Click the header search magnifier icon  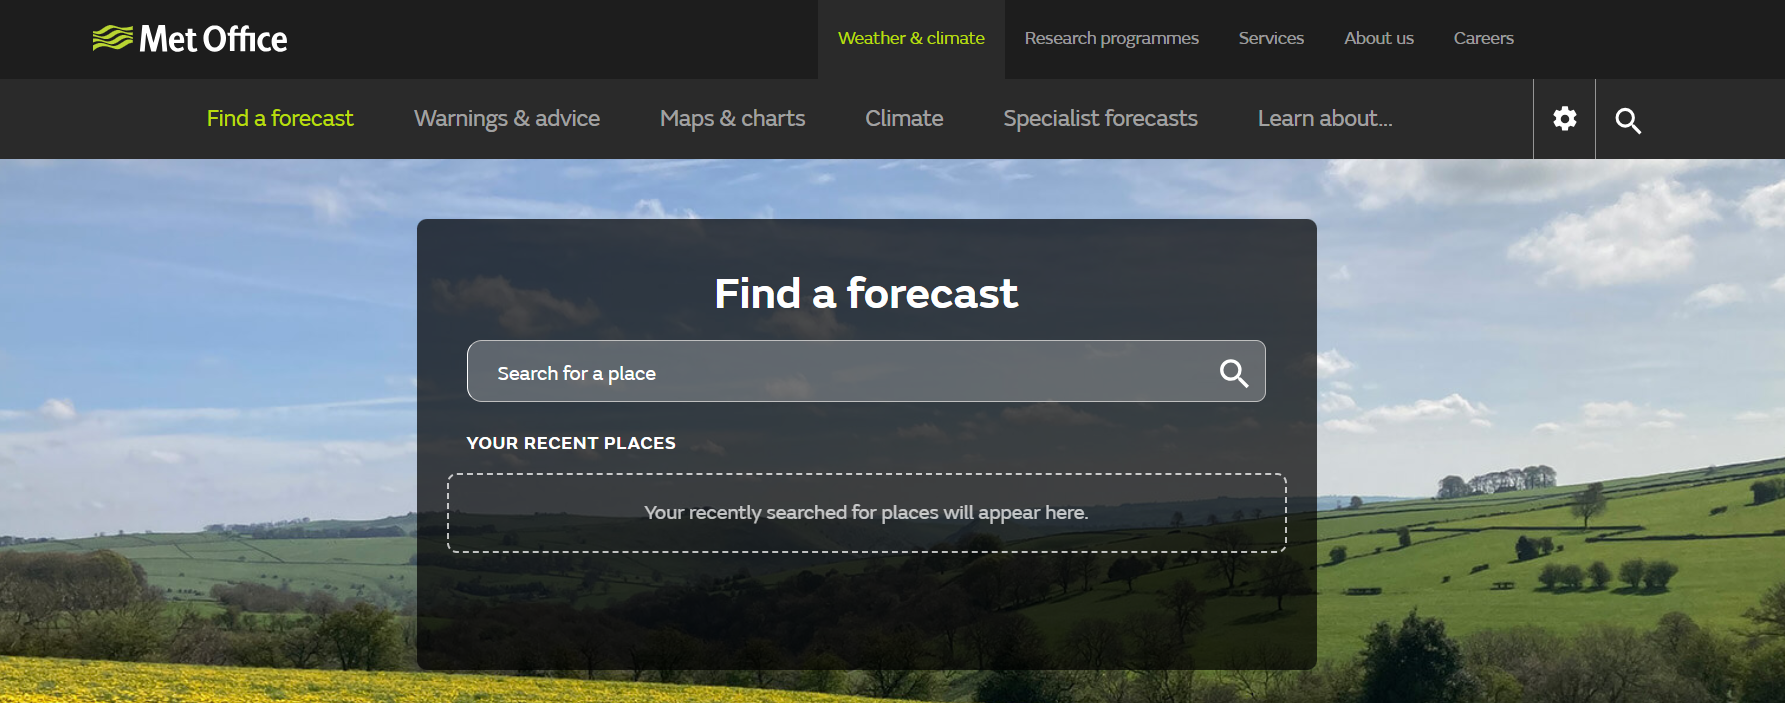click(x=1628, y=120)
